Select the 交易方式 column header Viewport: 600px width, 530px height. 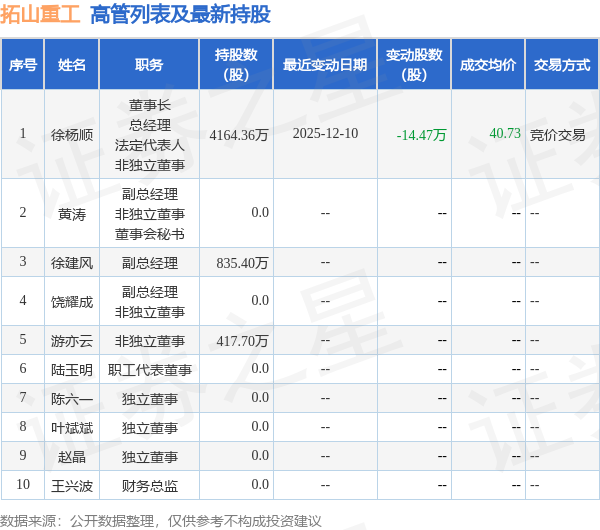coord(562,64)
